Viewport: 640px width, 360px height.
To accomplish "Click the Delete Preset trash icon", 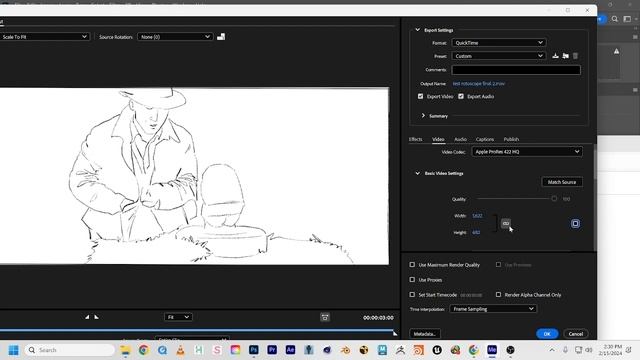I will (575, 56).
